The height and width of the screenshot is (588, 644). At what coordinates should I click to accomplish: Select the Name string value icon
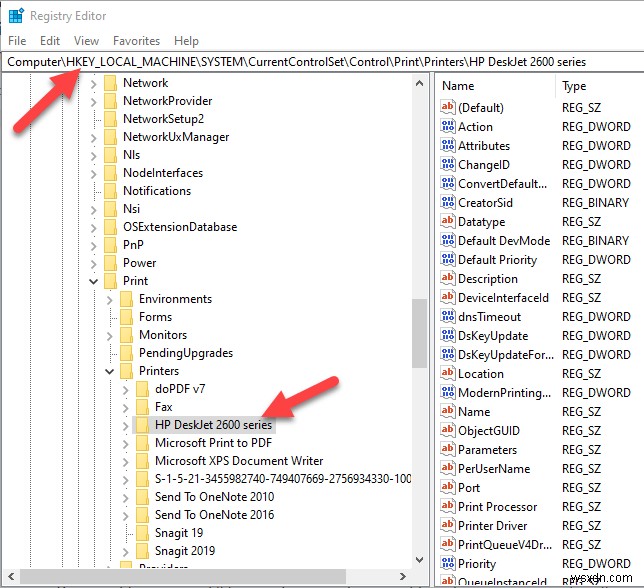pos(448,411)
